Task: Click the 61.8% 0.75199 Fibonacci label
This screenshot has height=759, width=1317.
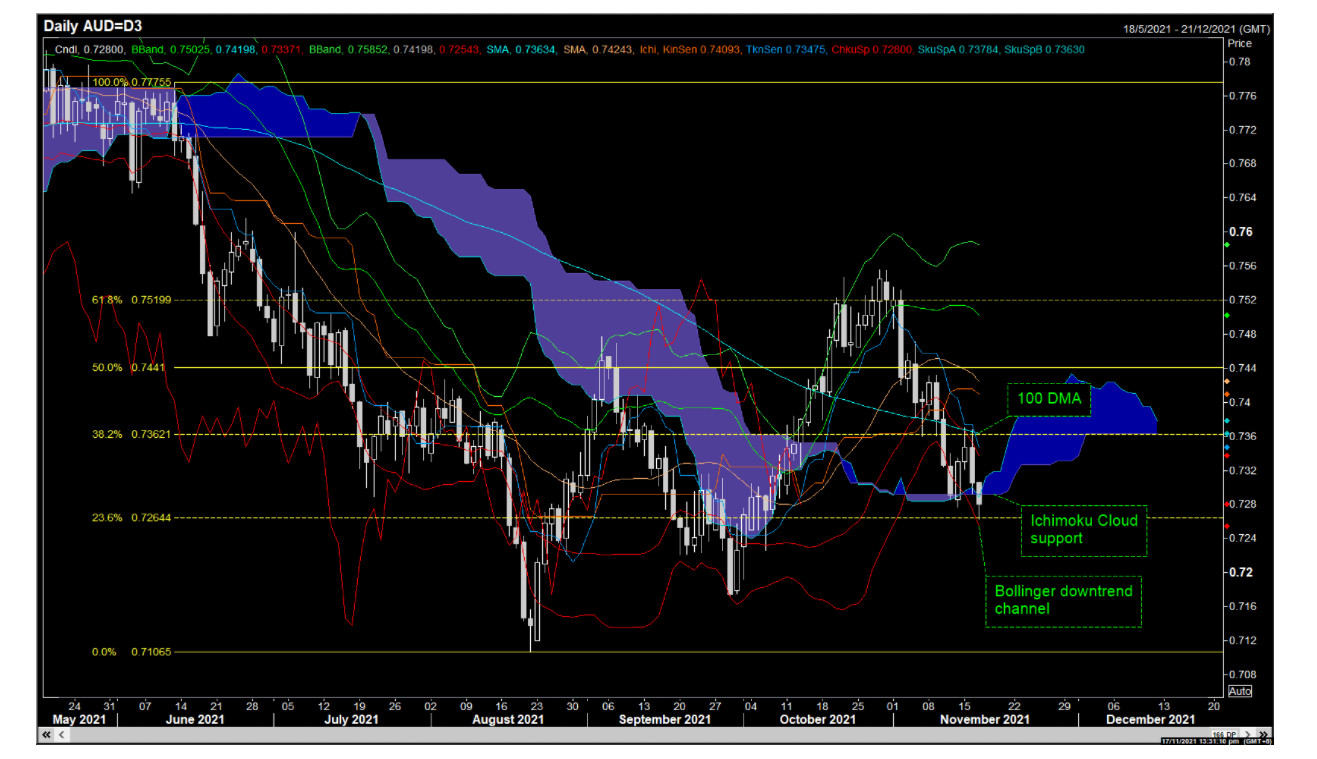Action: 131,299
